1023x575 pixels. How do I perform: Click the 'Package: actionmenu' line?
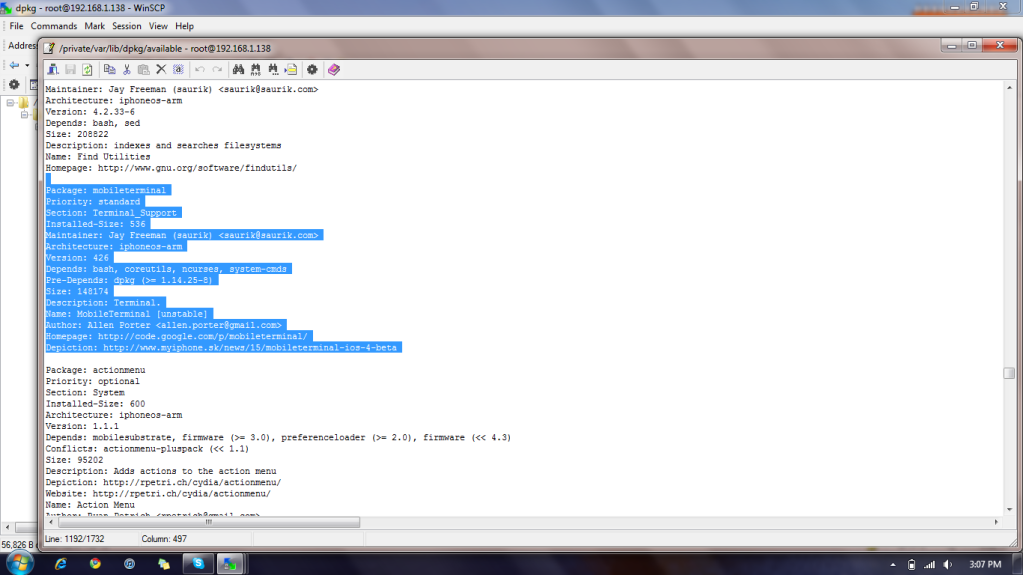pyautogui.click(x=95, y=370)
